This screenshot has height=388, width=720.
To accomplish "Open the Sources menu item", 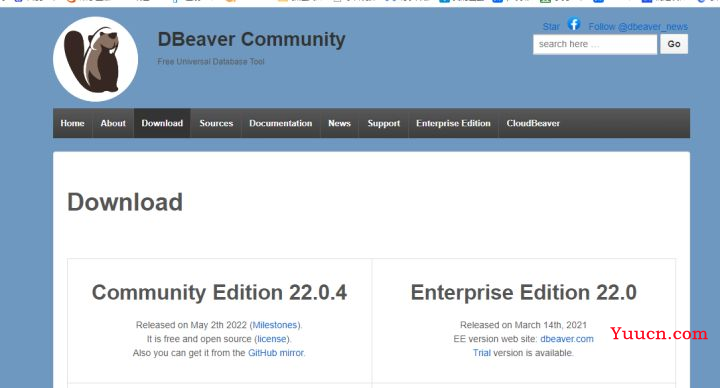I will (x=216, y=123).
